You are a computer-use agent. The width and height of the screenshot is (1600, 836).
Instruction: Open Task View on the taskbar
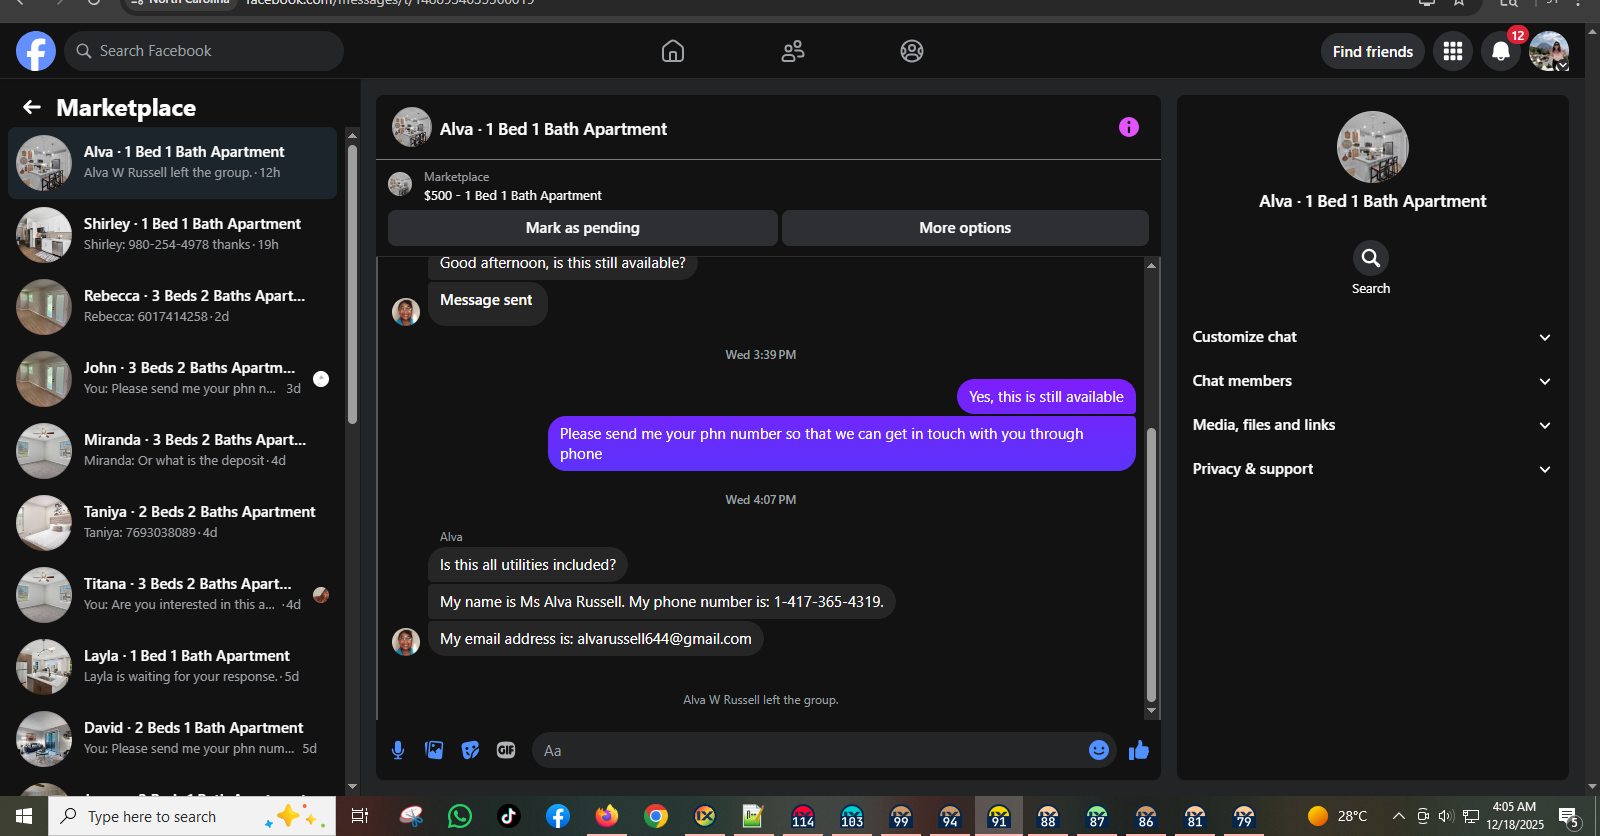click(360, 816)
